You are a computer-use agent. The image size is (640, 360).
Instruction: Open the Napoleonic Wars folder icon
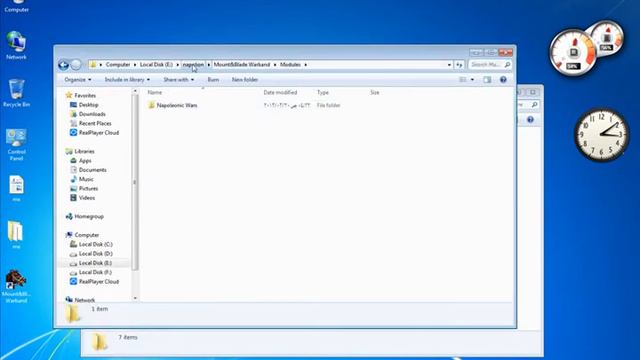click(151, 105)
